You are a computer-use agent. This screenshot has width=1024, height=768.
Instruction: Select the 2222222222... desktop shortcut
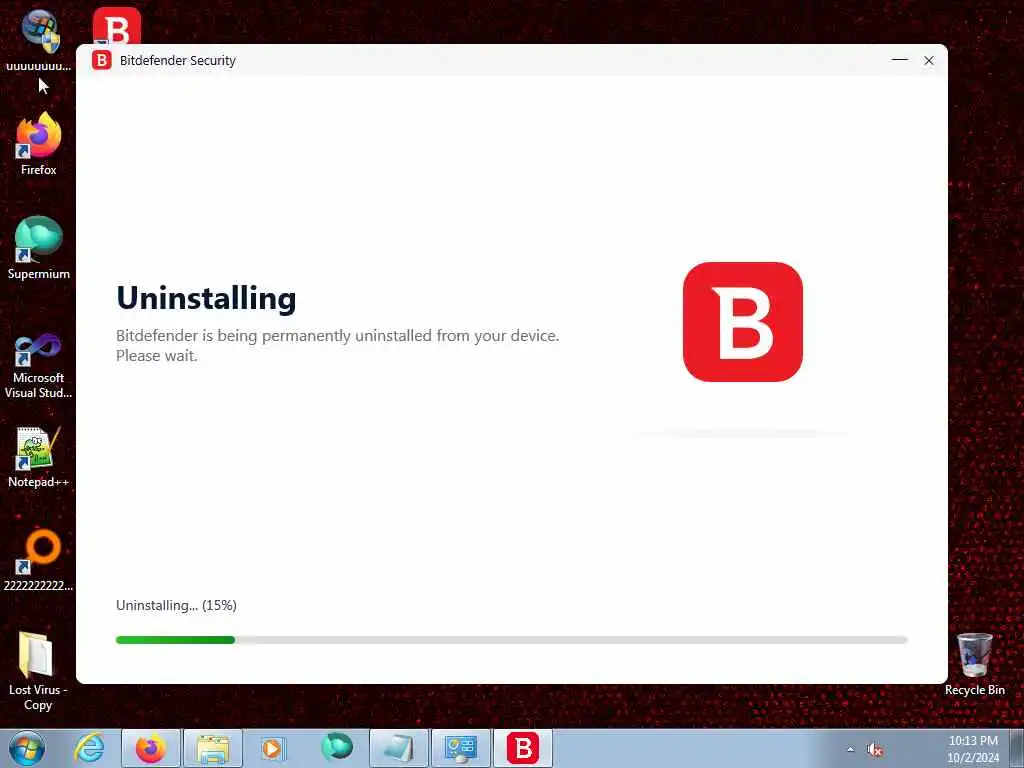pyautogui.click(x=39, y=560)
